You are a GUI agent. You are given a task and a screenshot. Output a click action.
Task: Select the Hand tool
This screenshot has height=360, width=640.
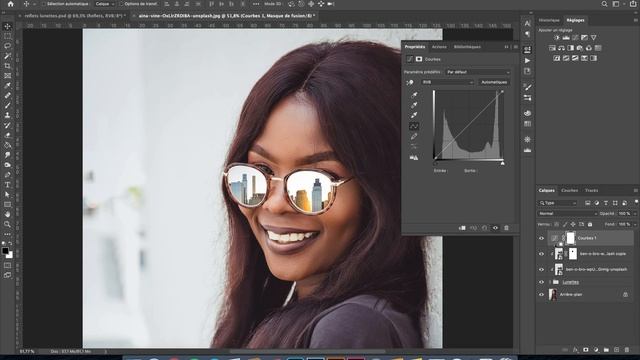(x=7, y=214)
